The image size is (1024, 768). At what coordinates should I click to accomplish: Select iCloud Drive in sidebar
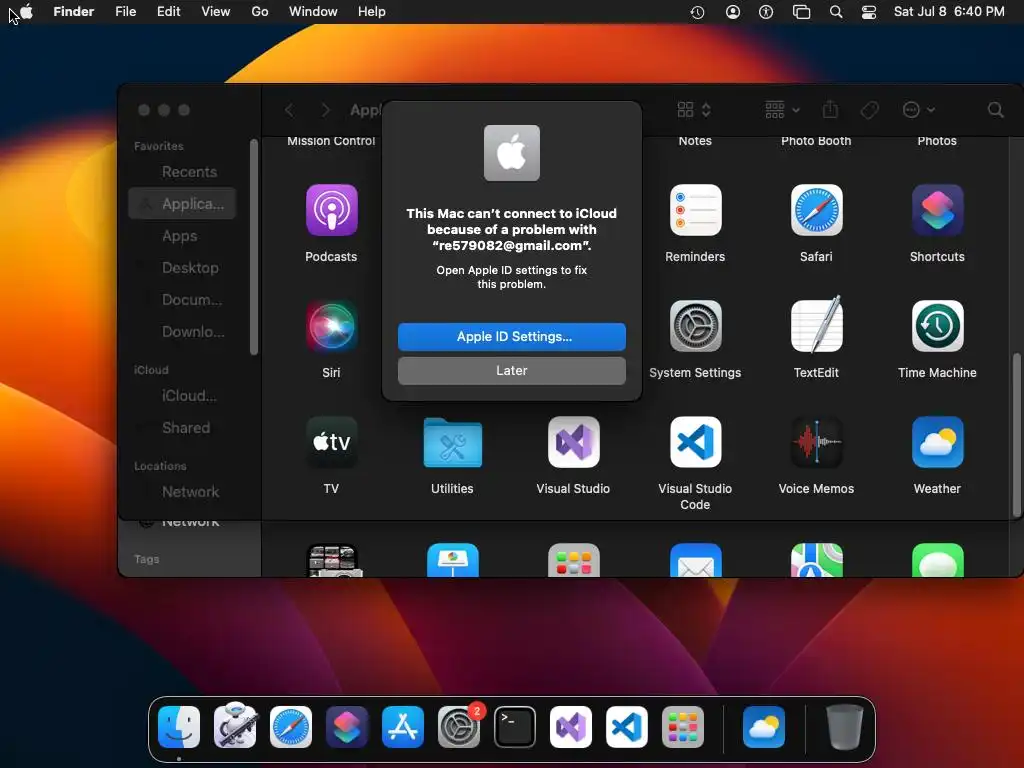point(182,396)
